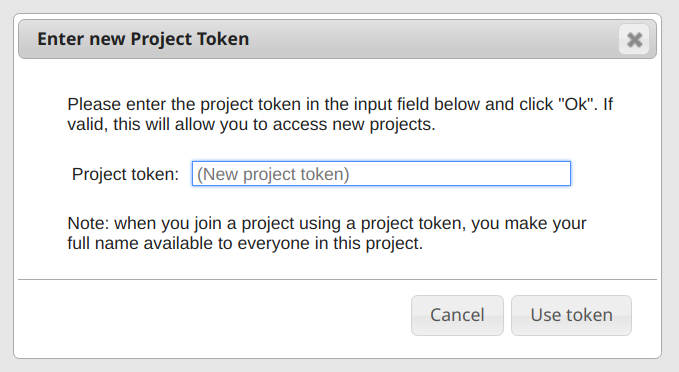Click the instruction text starting "Please enter"
This screenshot has width=679, height=372.
pos(340,114)
